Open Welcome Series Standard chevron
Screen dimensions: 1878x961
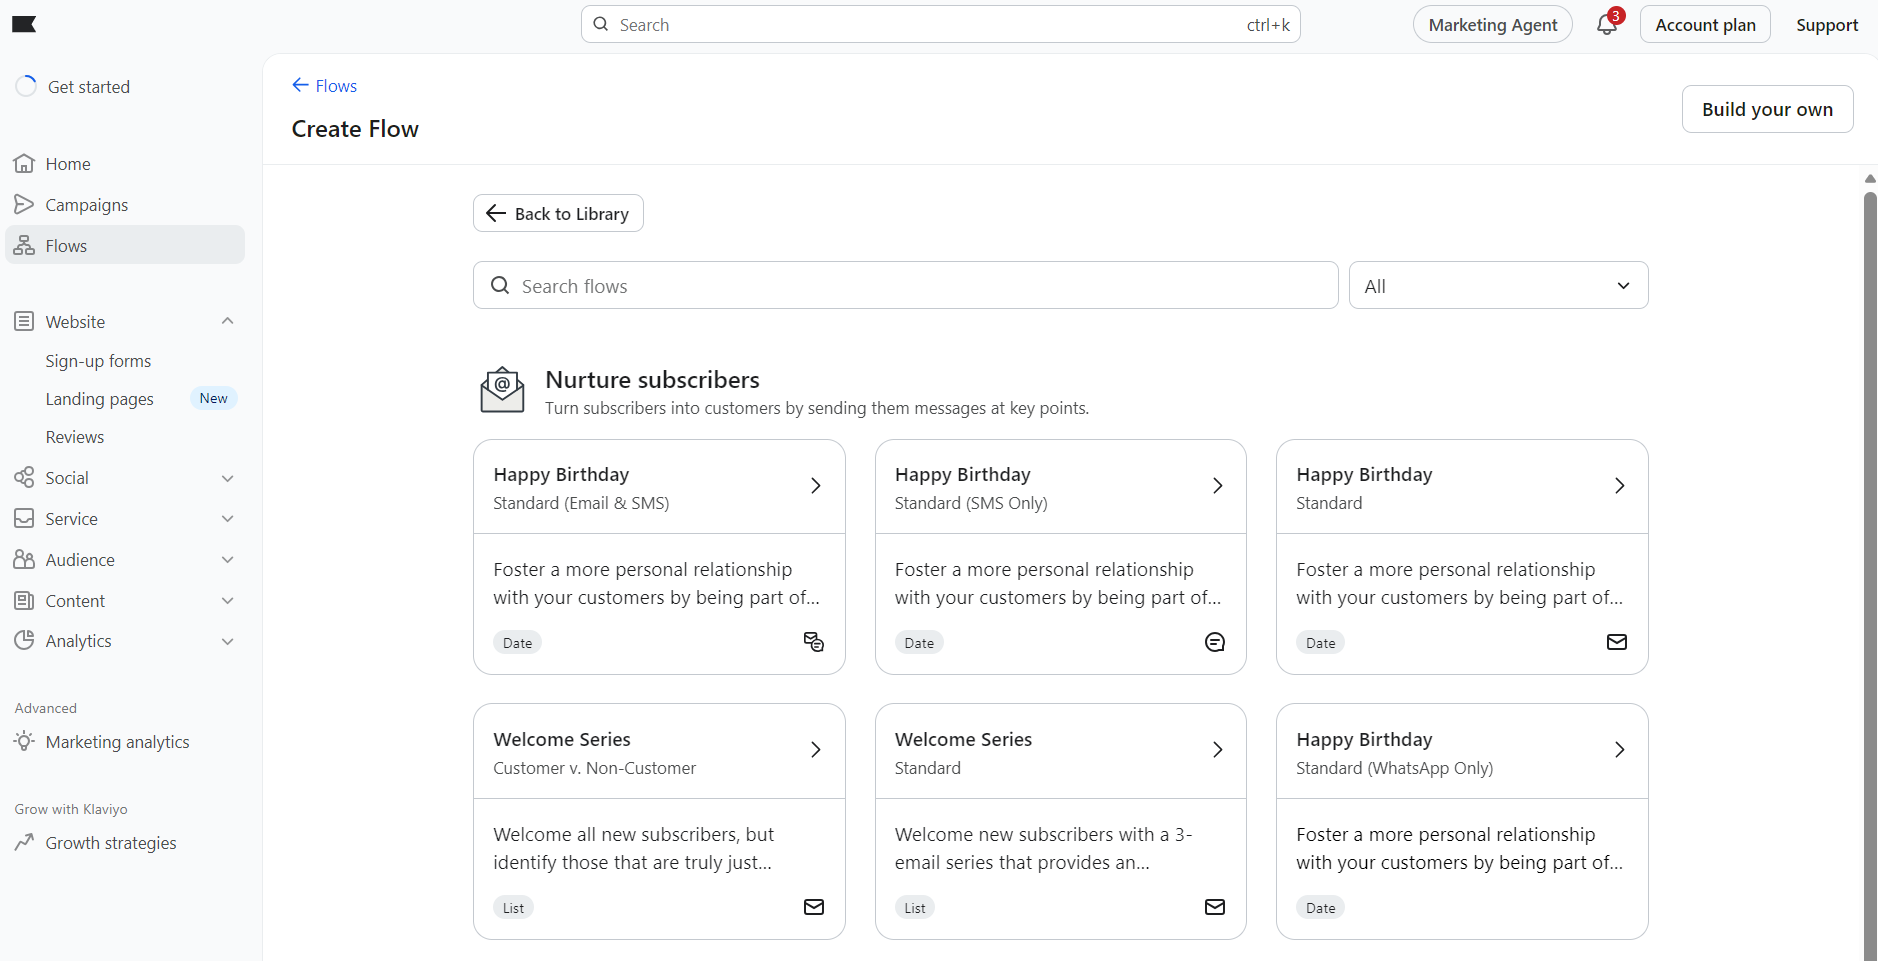[1217, 749]
